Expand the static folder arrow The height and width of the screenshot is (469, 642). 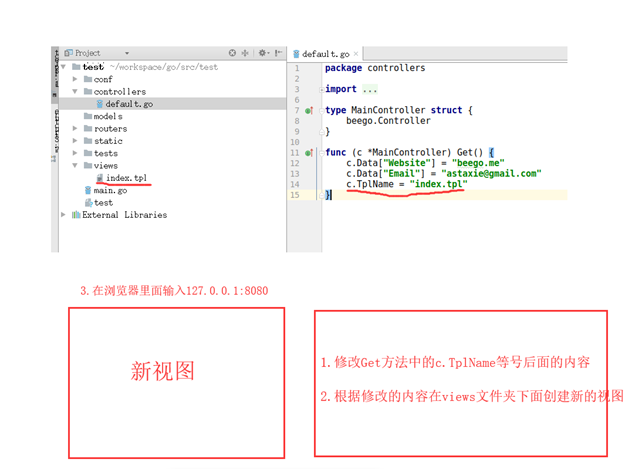tap(75, 140)
